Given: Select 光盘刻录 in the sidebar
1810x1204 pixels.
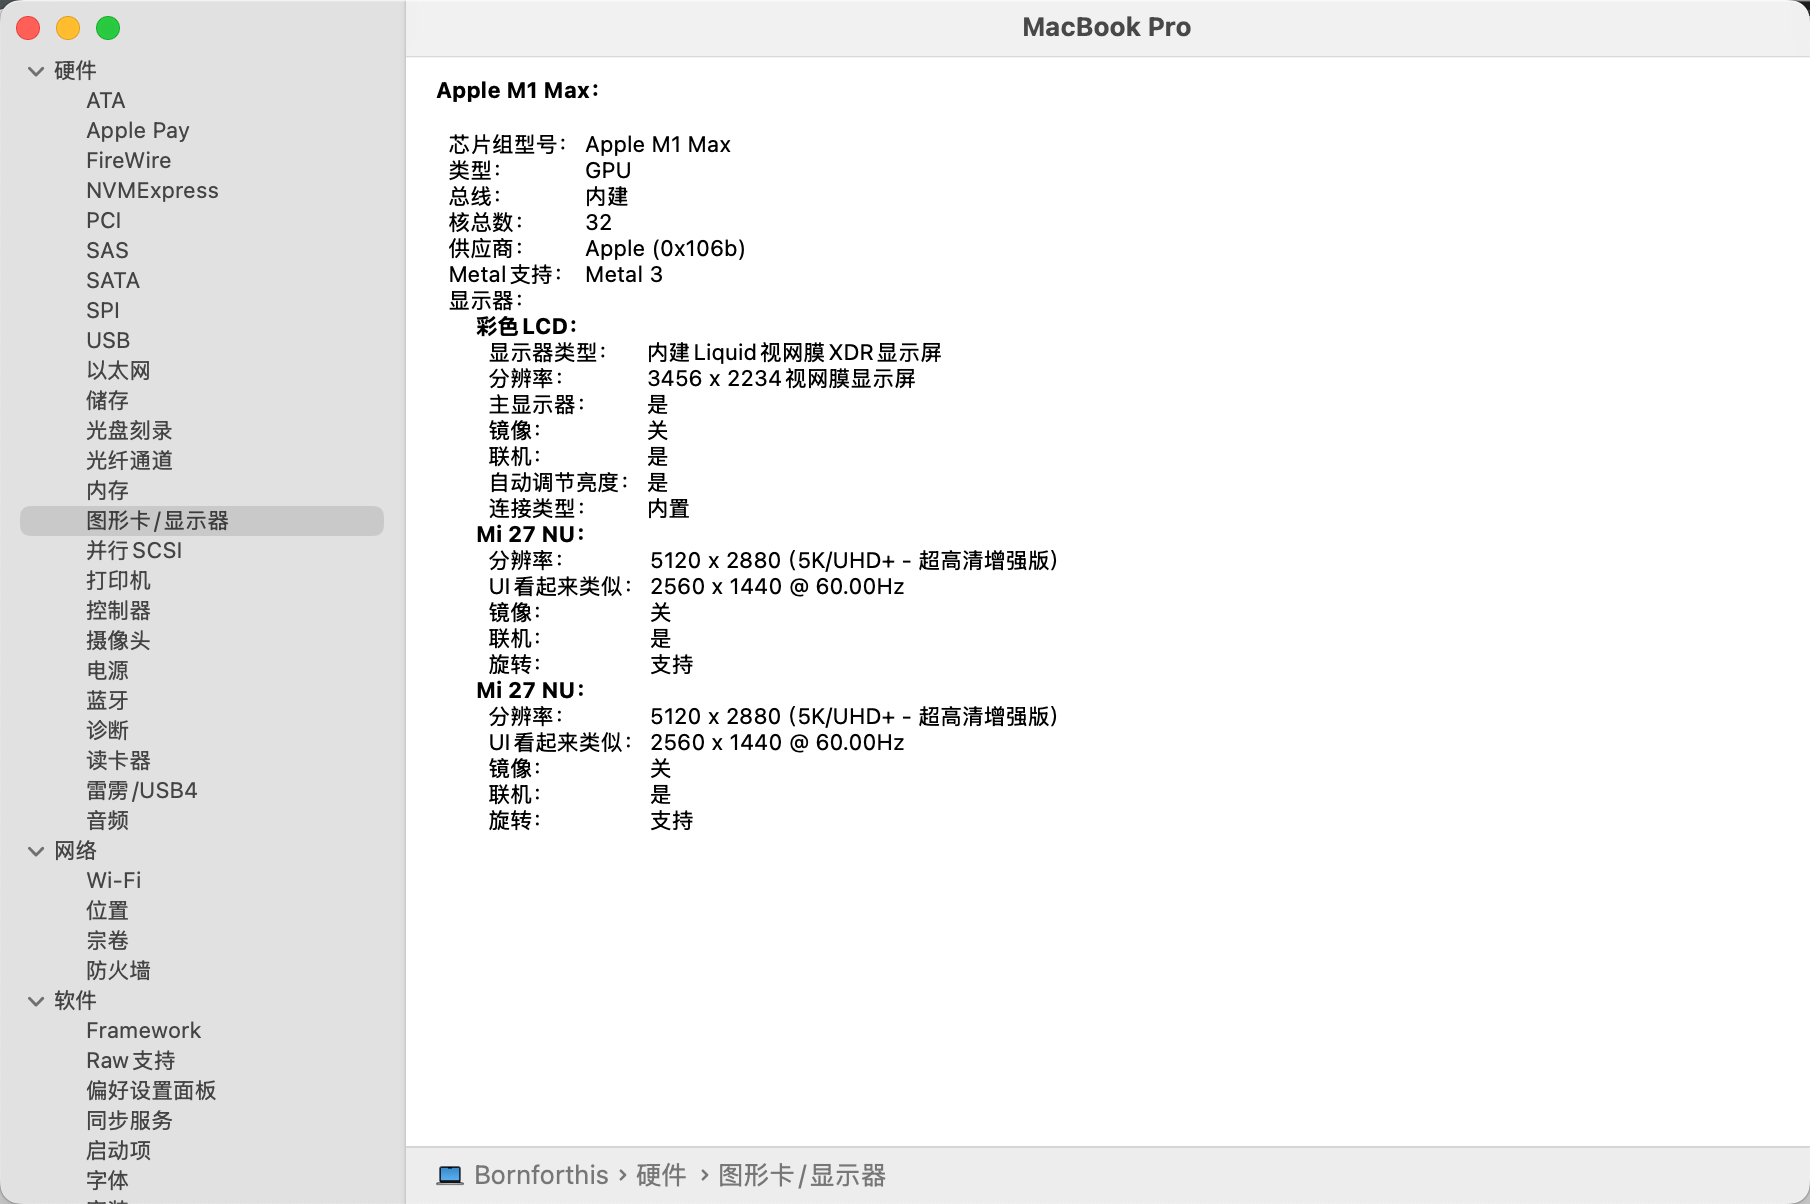Looking at the screenshot, I should 129,431.
